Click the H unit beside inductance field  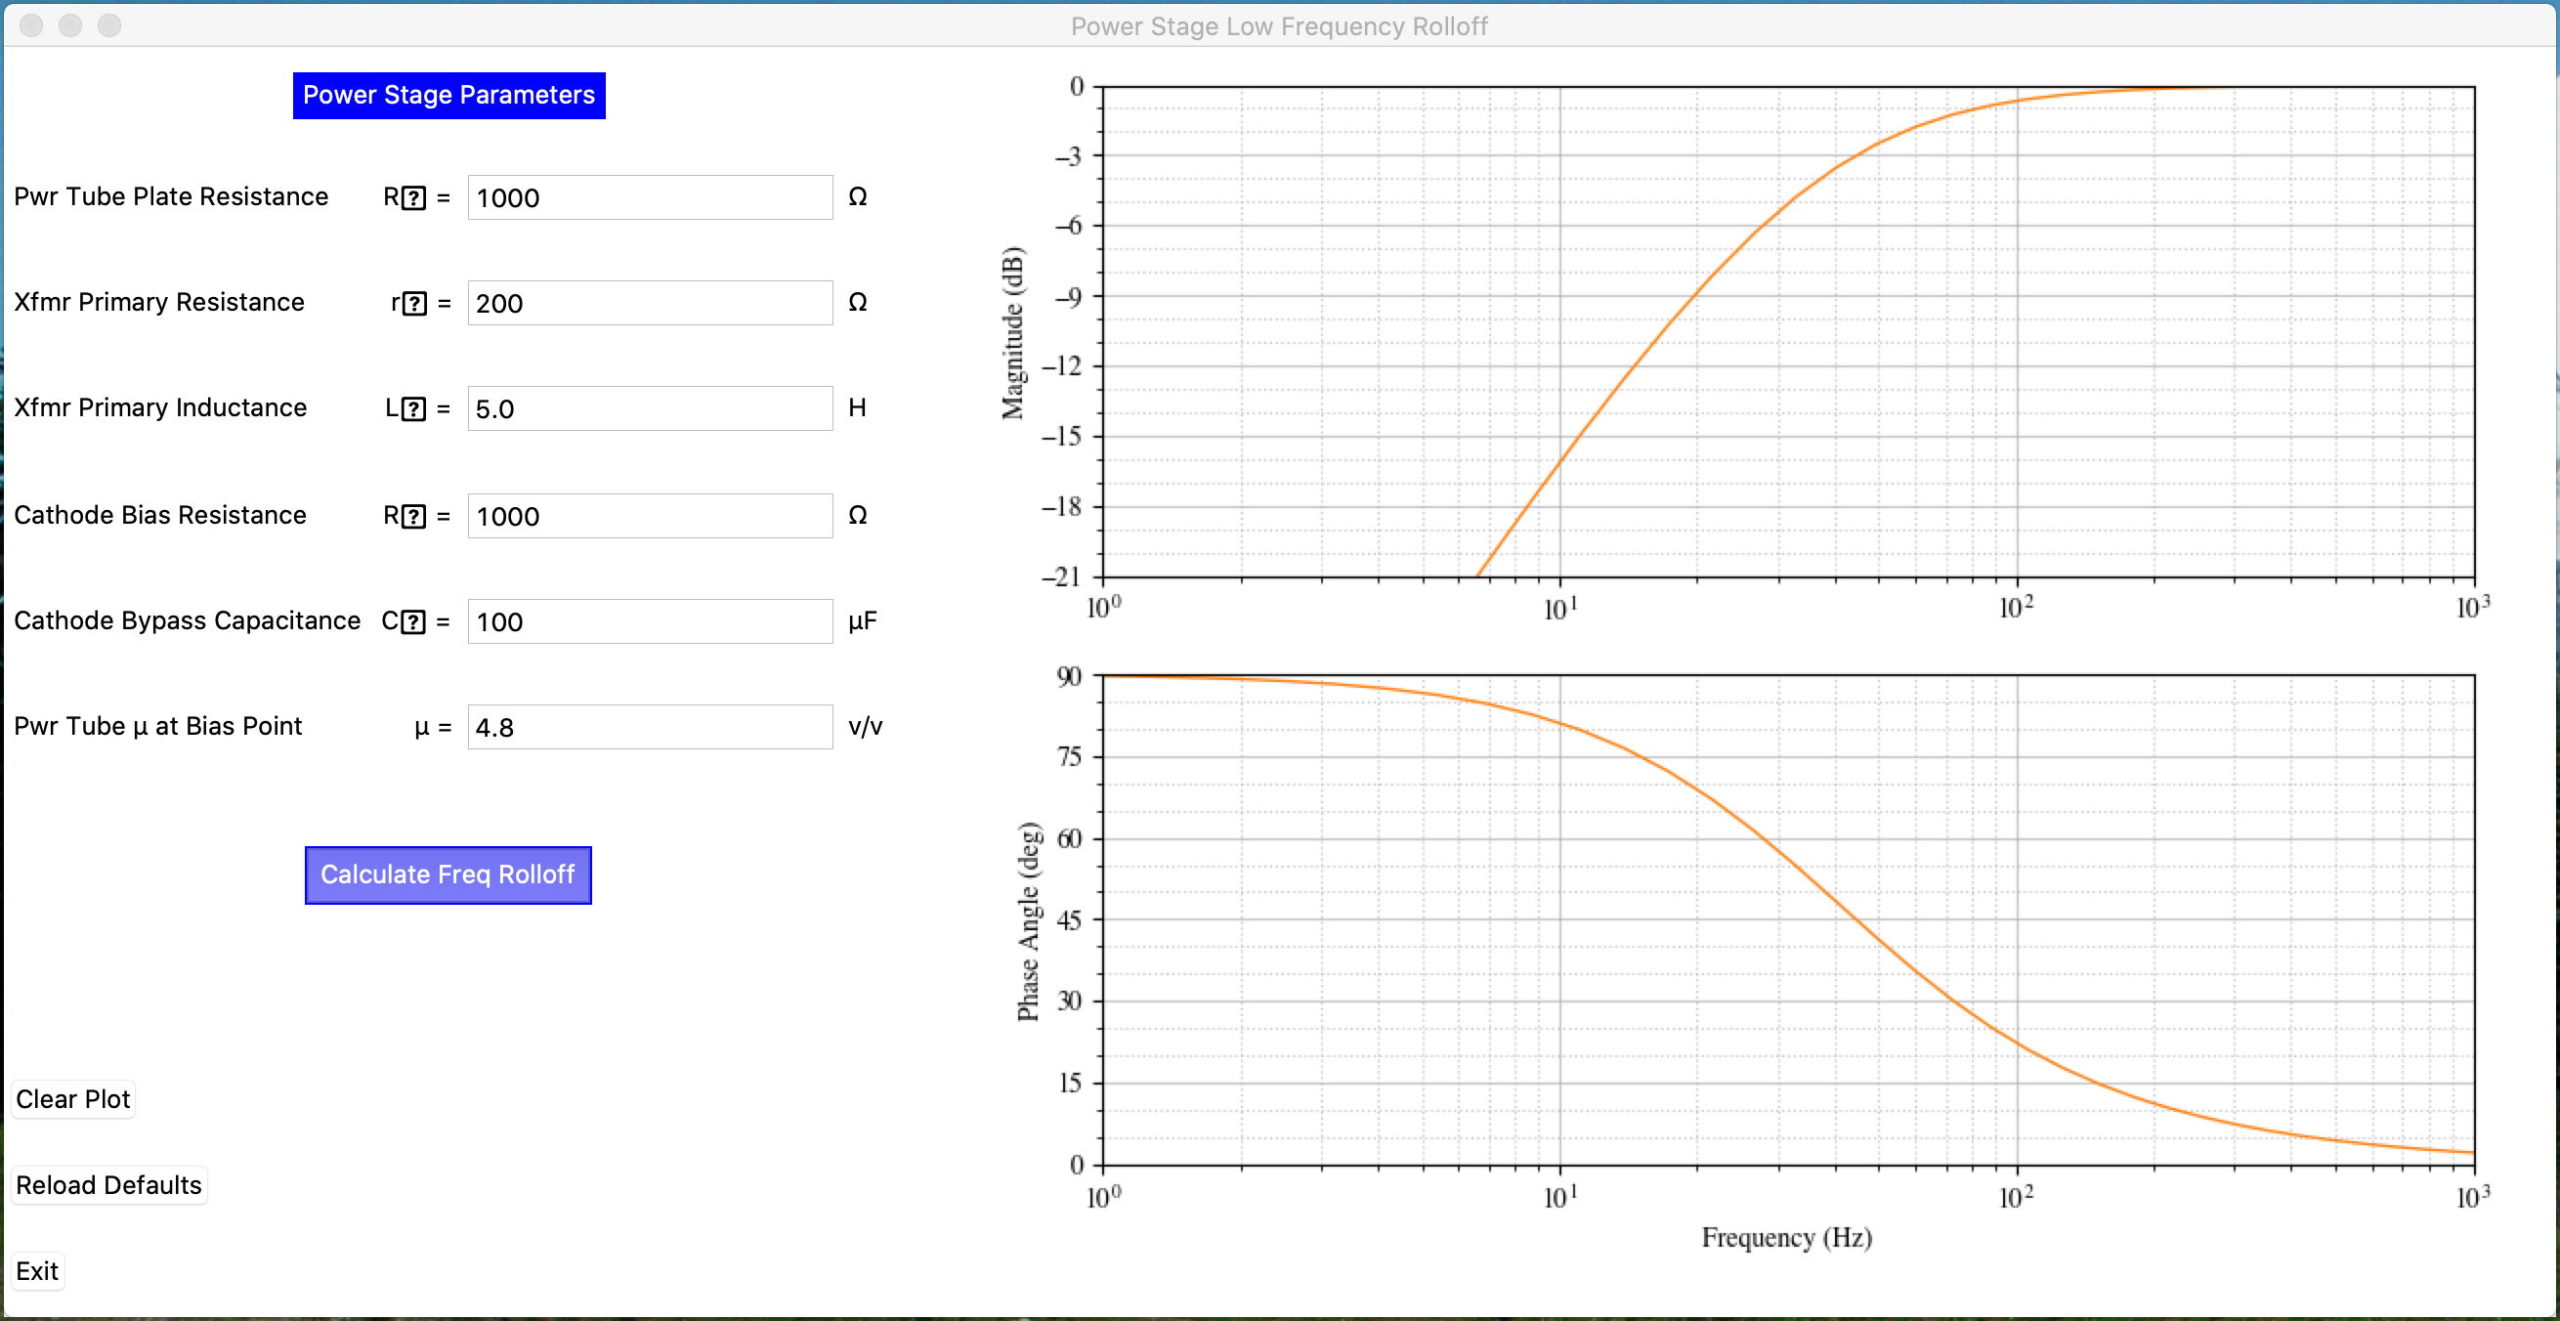coord(857,408)
